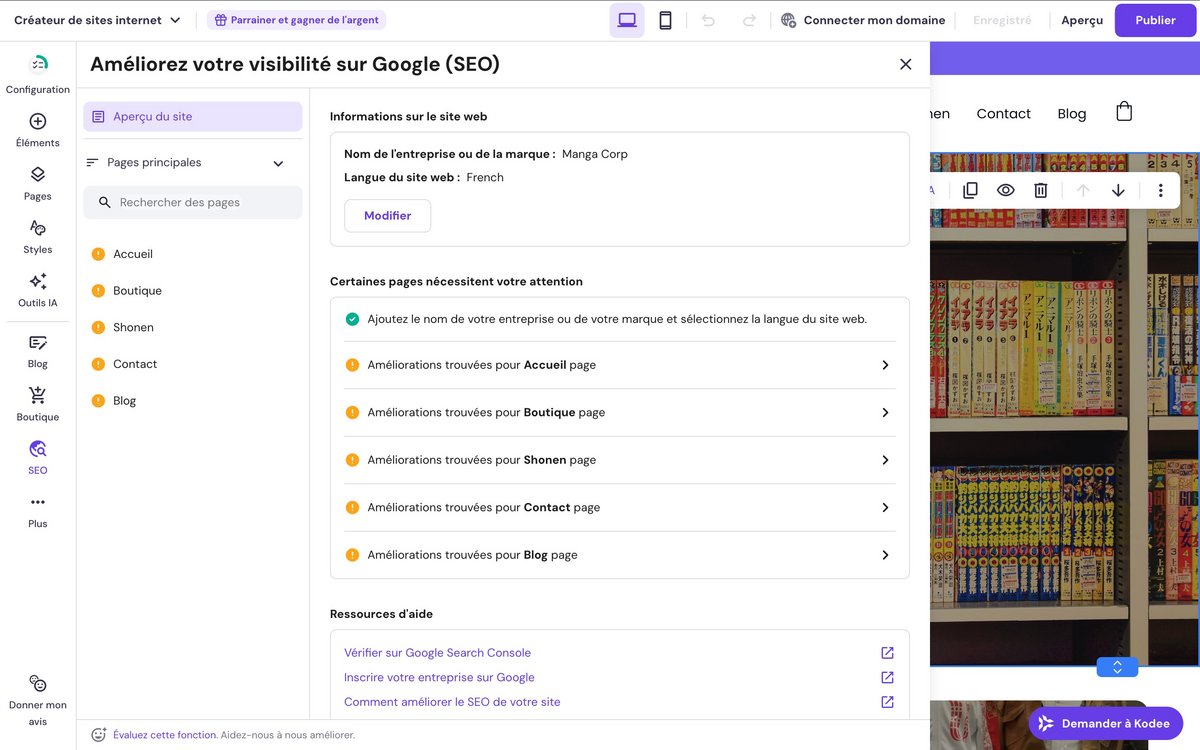Toggle section visibility eye icon
This screenshot has width=1200, height=750.
1005,190
